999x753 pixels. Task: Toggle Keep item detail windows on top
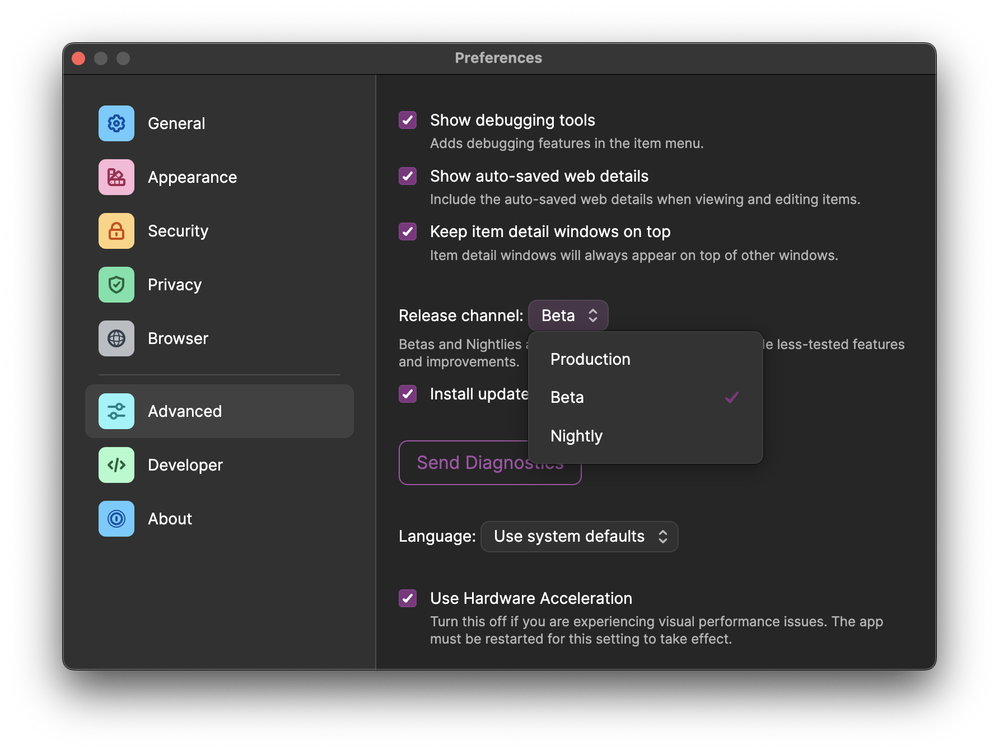click(x=408, y=231)
